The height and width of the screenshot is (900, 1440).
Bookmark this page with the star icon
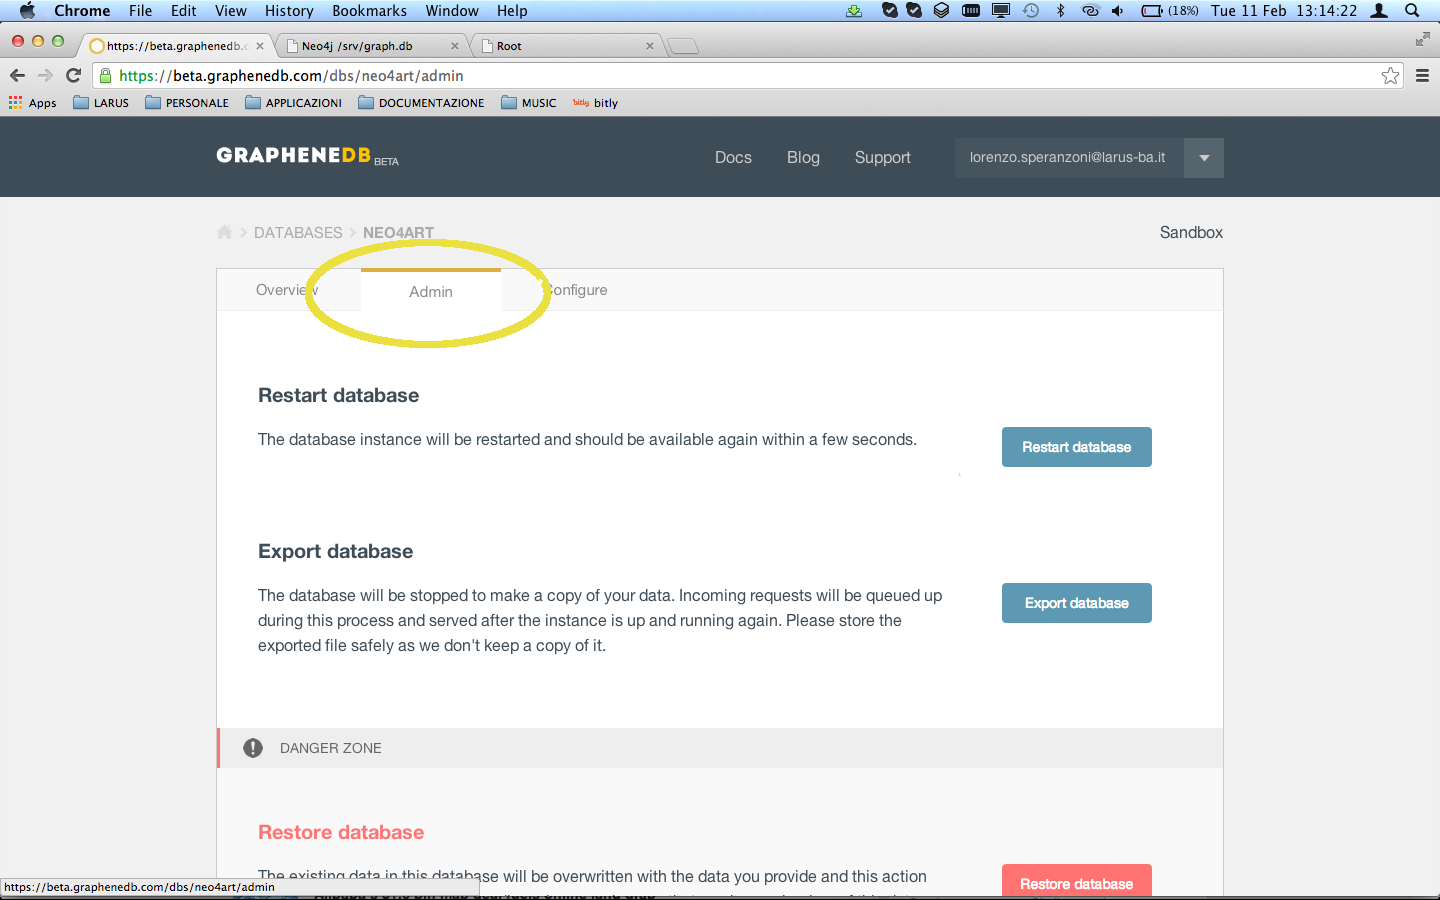pyautogui.click(x=1390, y=75)
